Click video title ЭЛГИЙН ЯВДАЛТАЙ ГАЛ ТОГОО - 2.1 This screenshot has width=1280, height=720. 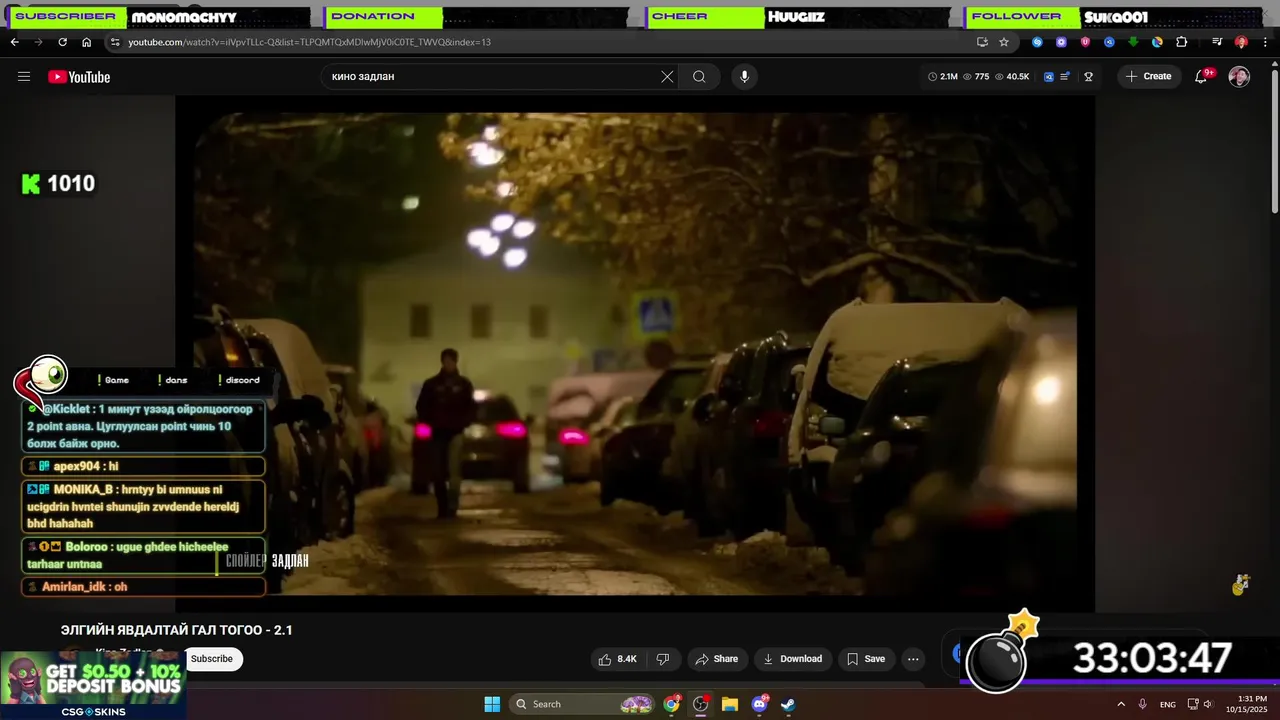(177, 630)
